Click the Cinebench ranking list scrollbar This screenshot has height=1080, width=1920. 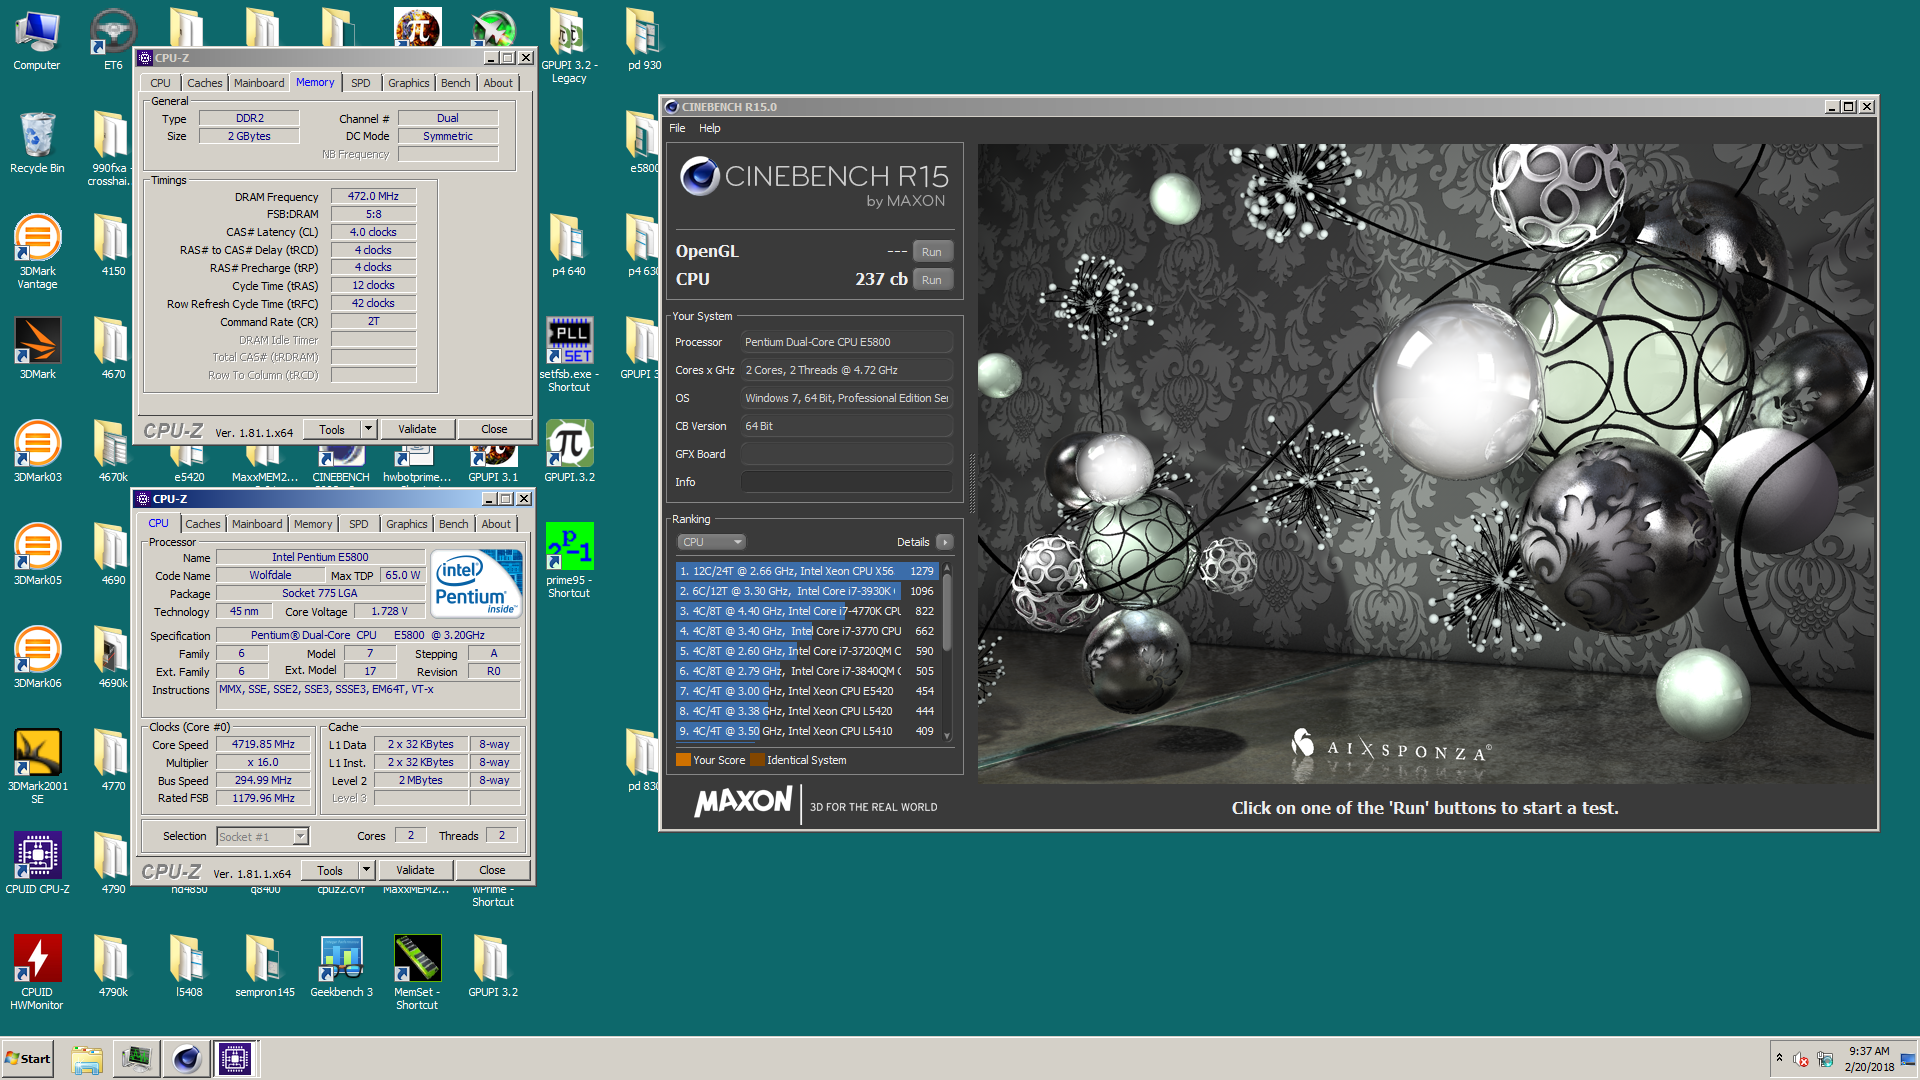click(947, 651)
